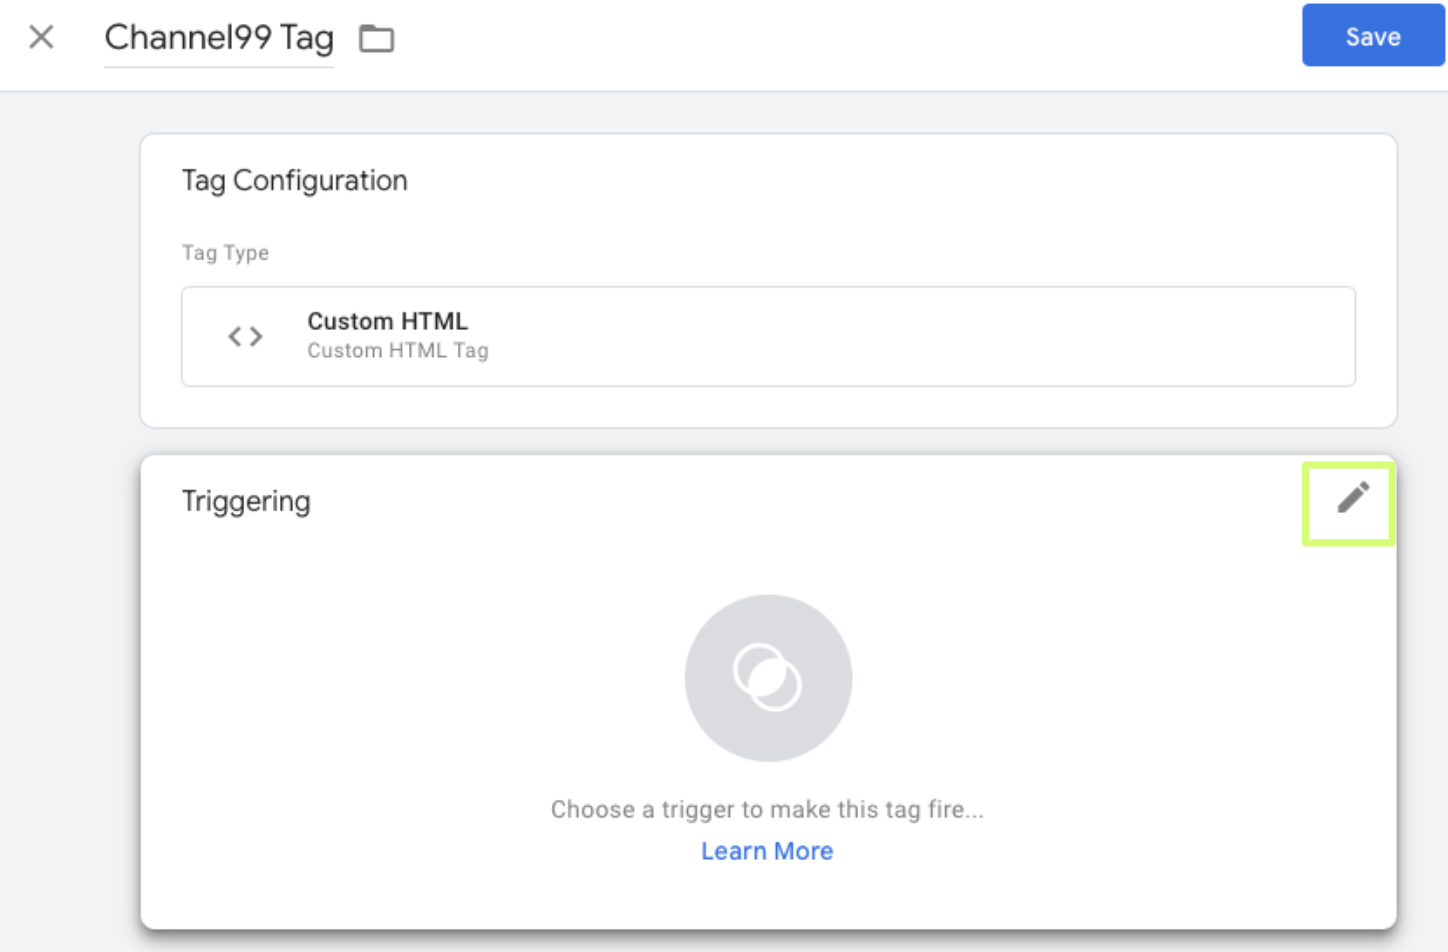The width and height of the screenshot is (1448, 952).
Task: Click the code brackets Custom HTML icon
Action: (x=245, y=337)
